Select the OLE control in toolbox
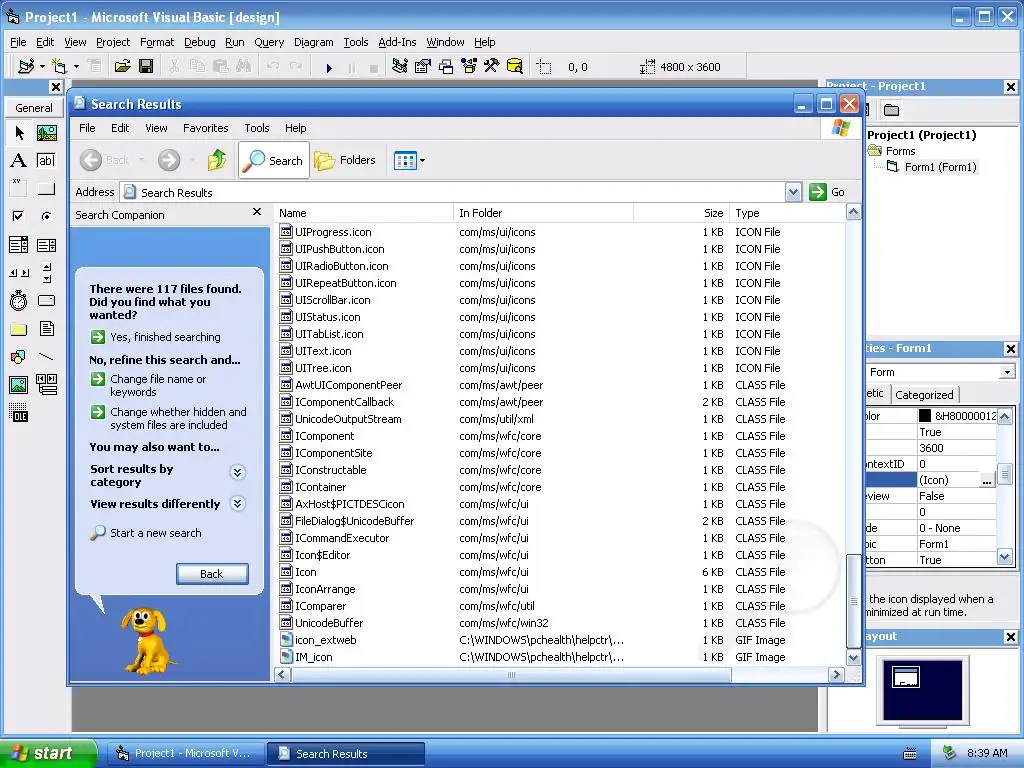The image size is (1024, 768). 19,413
